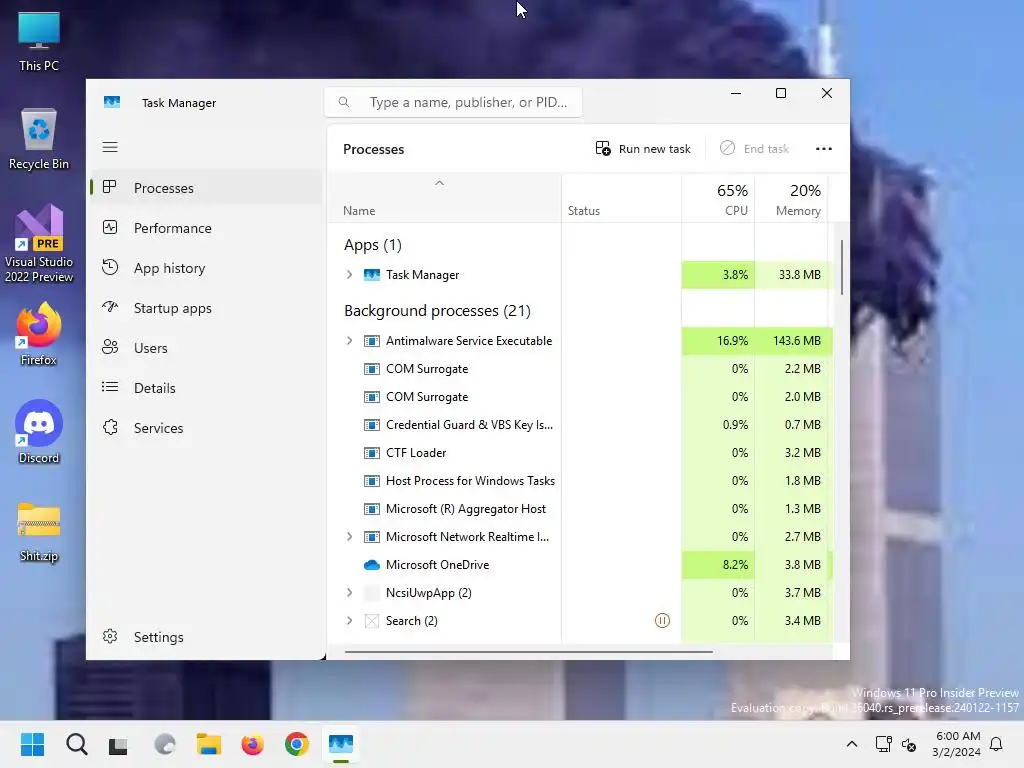This screenshot has height=768, width=1024.
Task: Open the Windows Start button
Action: (x=32, y=744)
